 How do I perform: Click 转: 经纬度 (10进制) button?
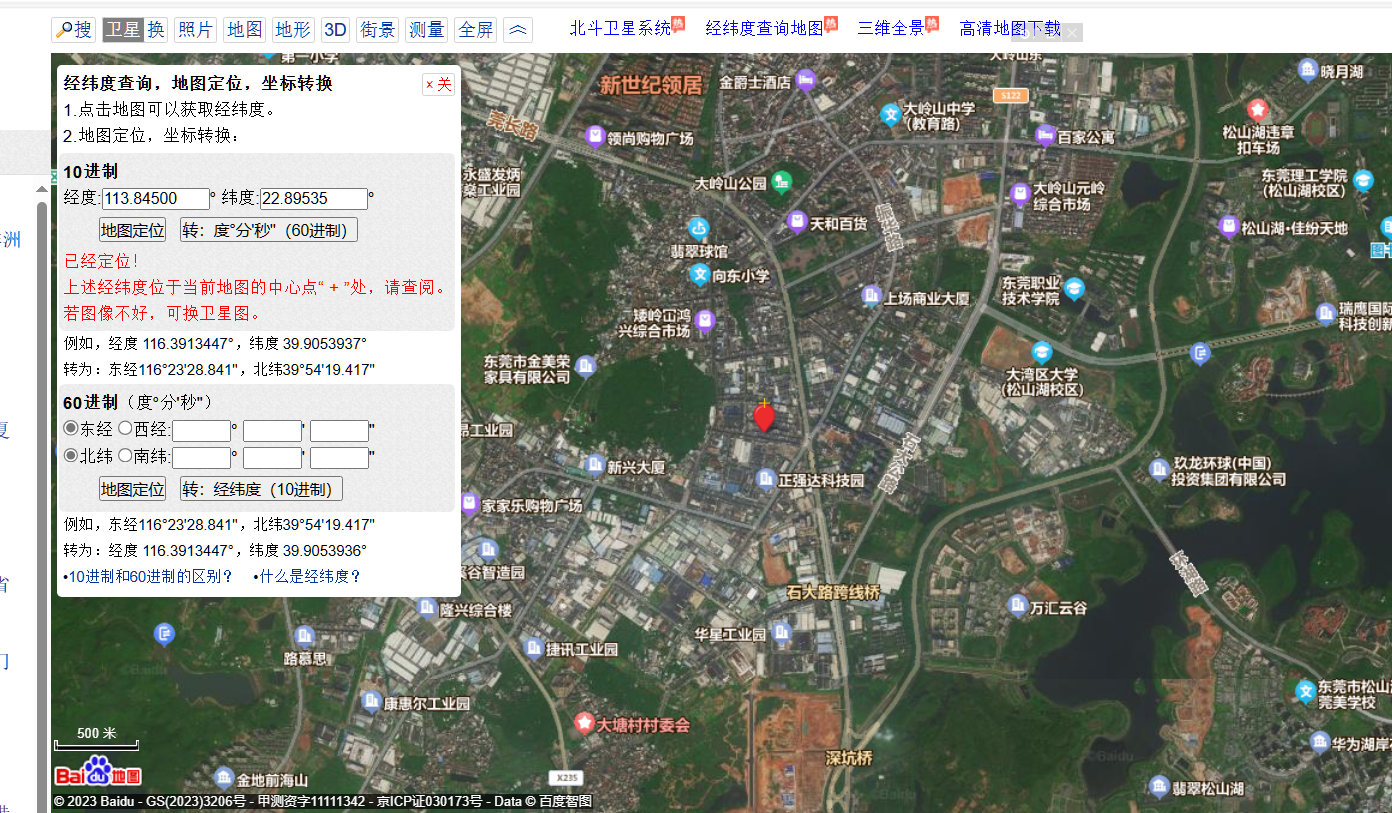pyautogui.click(x=261, y=489)
